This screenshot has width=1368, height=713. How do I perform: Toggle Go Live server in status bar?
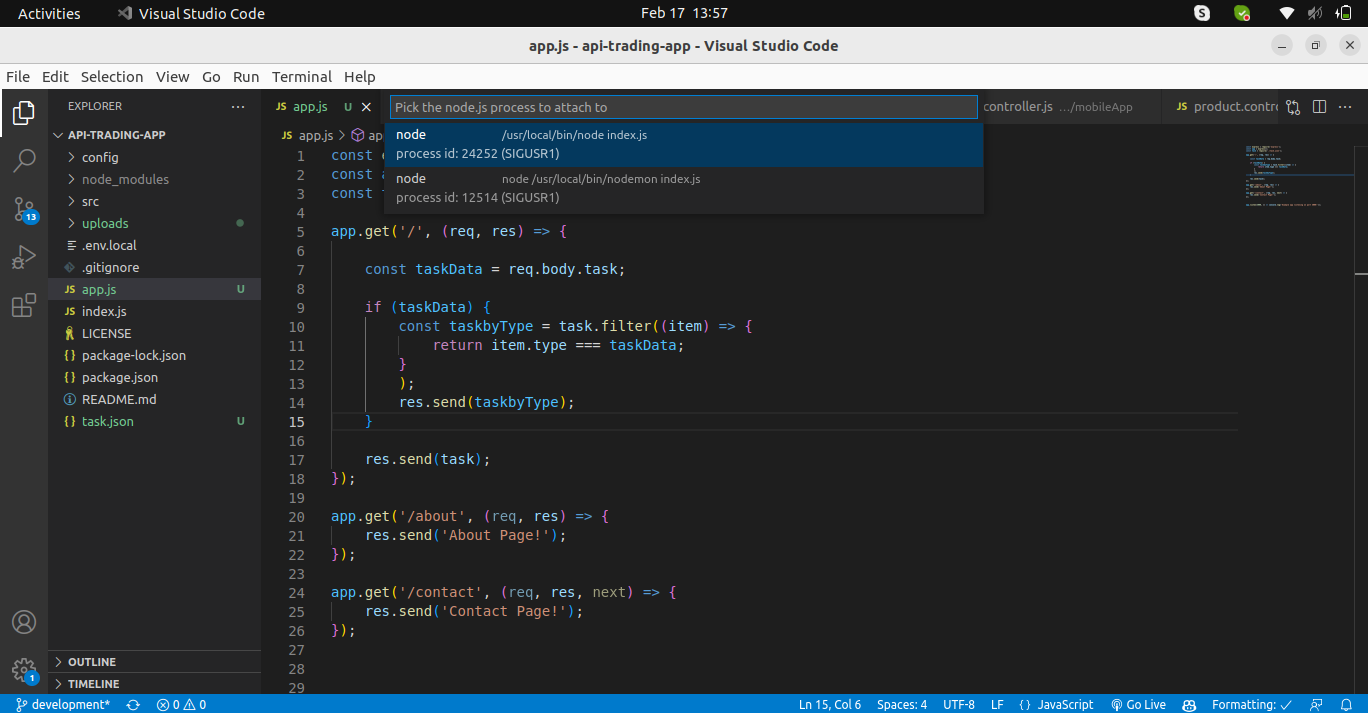click(x=1138, y=704)
